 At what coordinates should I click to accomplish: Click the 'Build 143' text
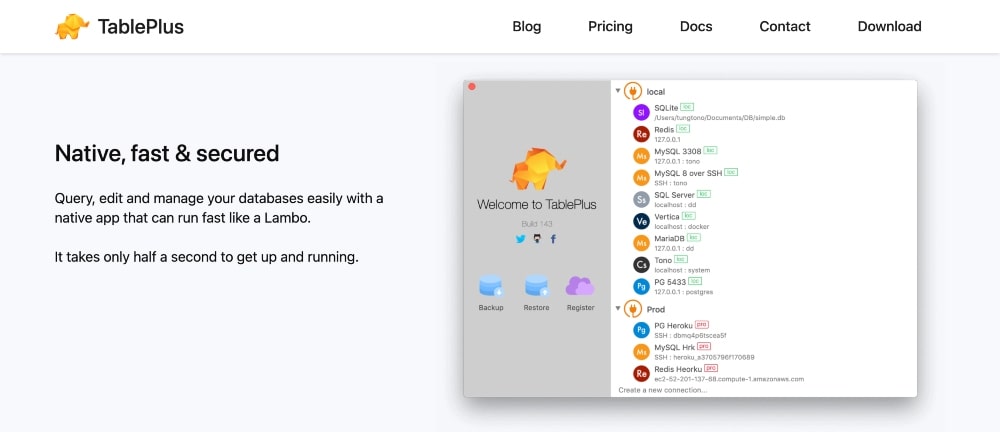pos(536,224)
